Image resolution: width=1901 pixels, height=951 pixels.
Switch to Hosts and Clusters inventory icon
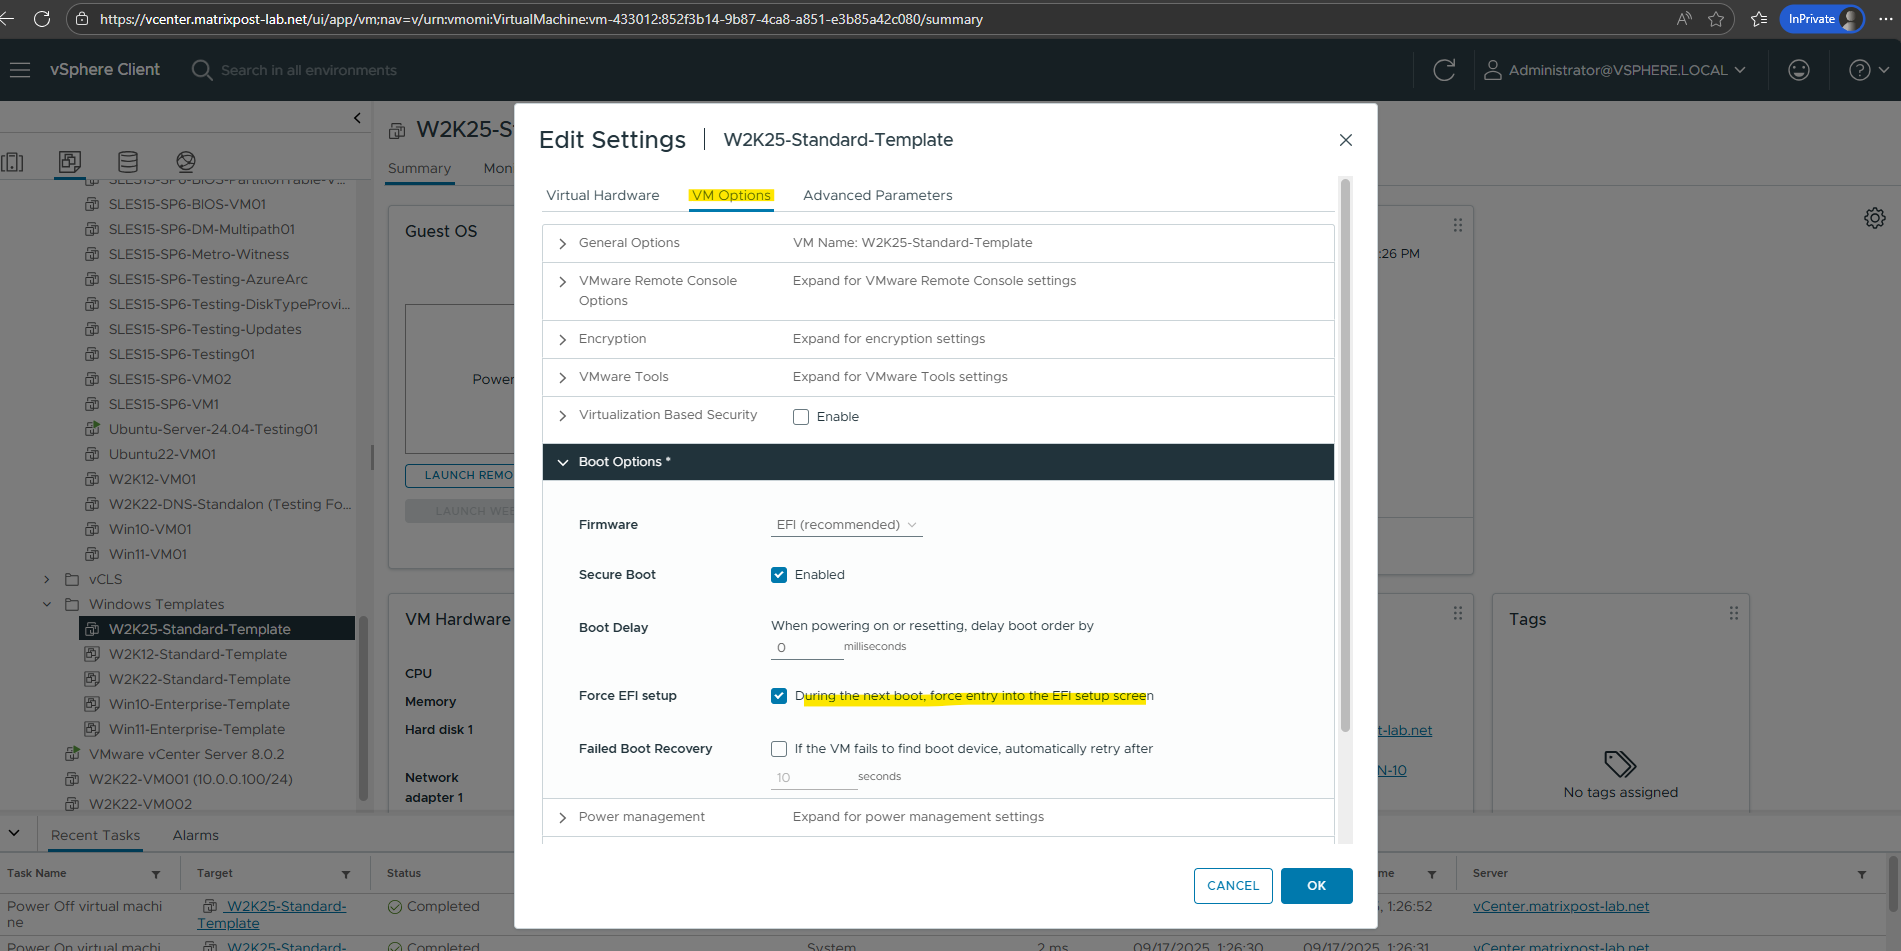pyautogui.click(x=13, y=162)
